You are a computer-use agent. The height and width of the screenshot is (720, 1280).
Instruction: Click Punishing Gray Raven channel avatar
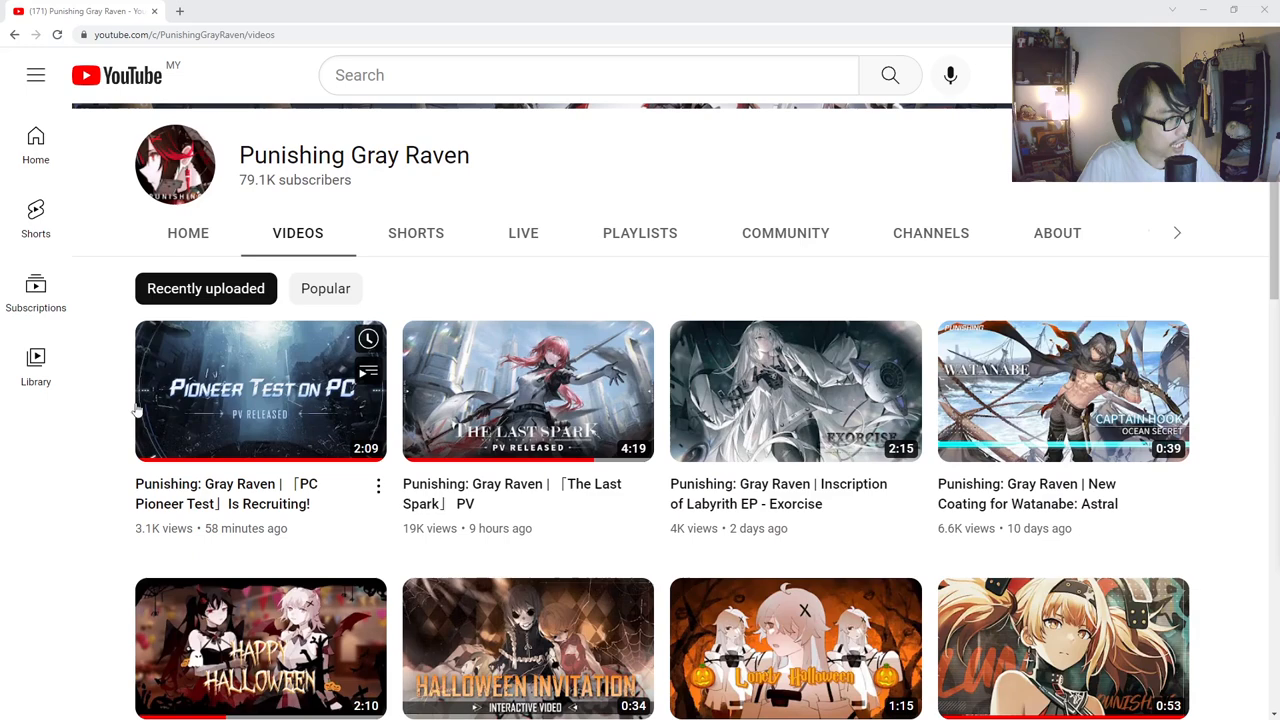coord(175,164)
